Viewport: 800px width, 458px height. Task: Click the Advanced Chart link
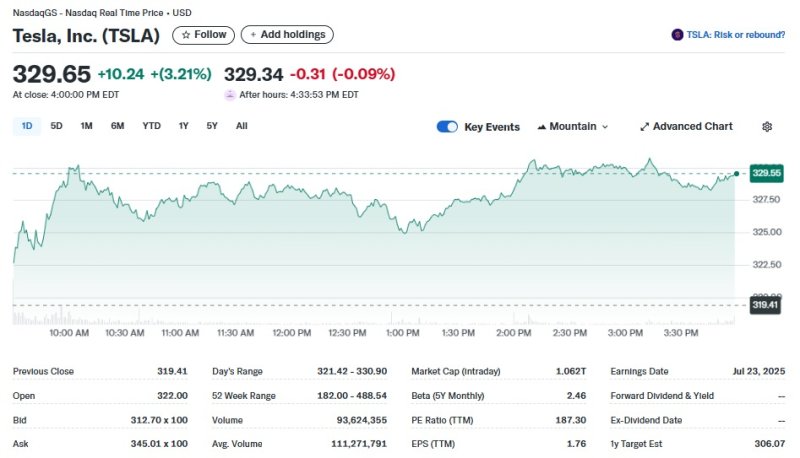pyautogui.click(x=692, y=127)
